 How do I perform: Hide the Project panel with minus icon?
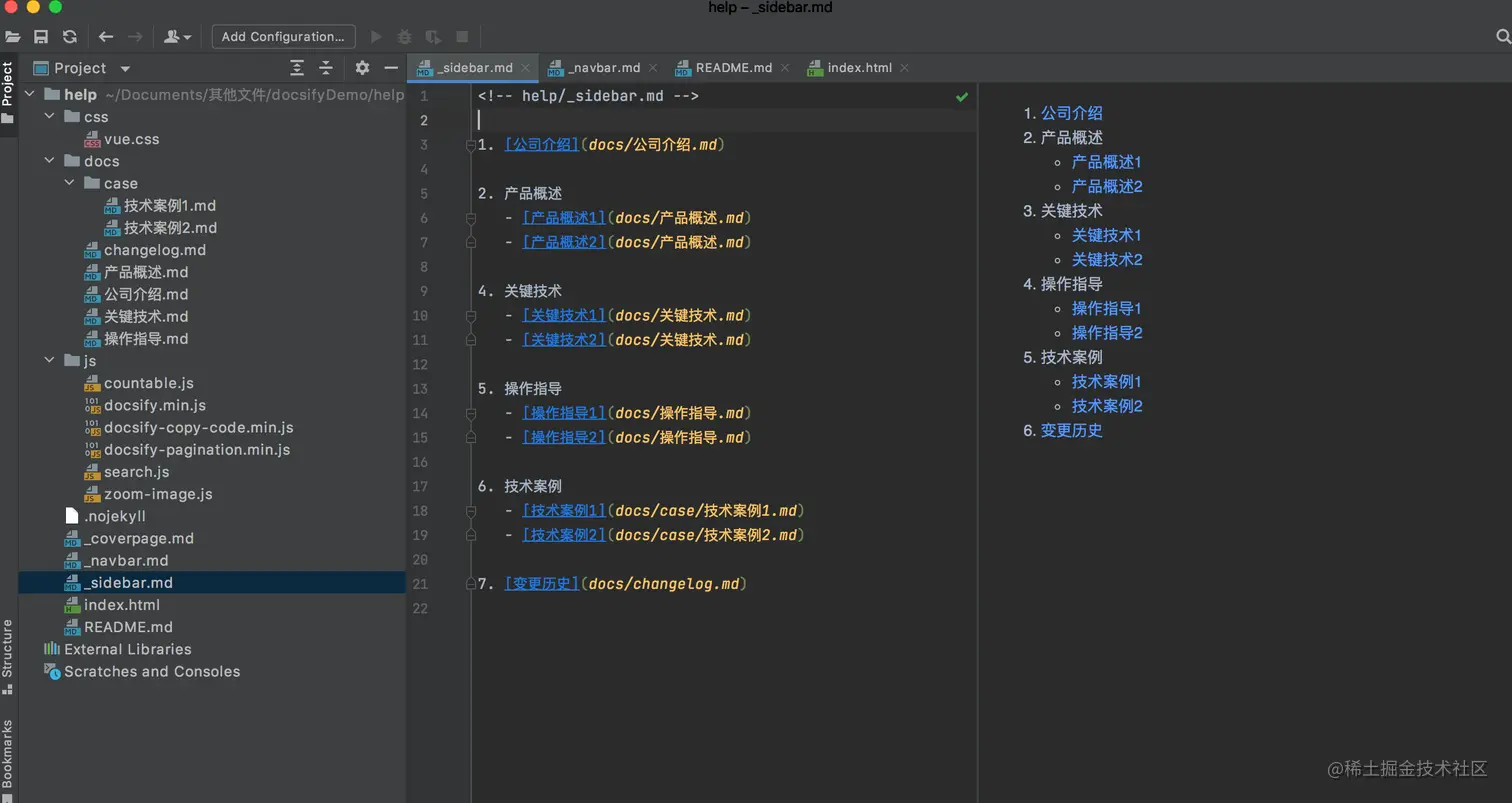coord(391,68)
